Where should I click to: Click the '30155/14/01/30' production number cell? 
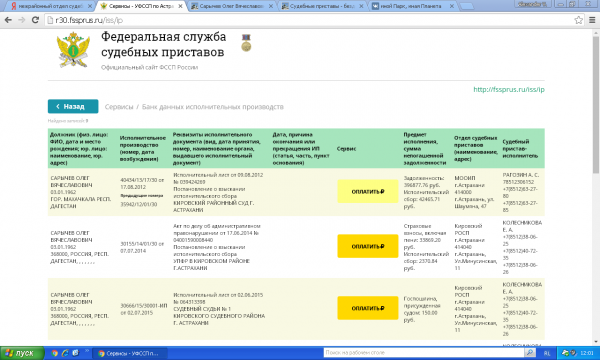(x=142, y=247)
